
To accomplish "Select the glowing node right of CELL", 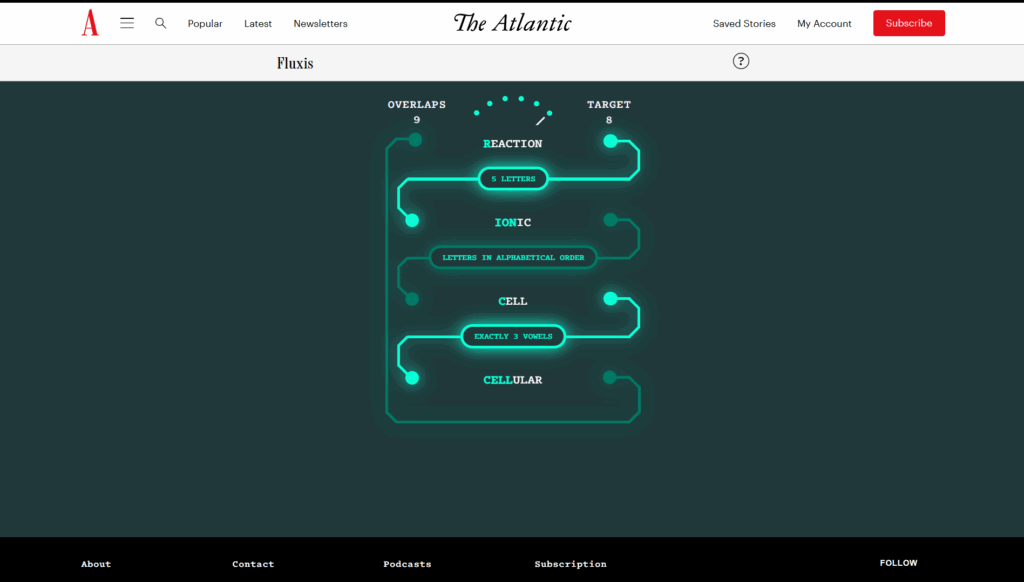I will coord(610,298).
